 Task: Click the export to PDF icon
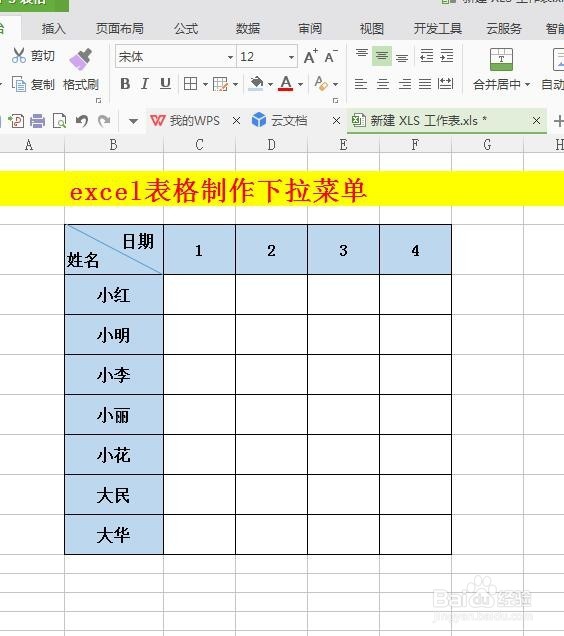[16, 121]
